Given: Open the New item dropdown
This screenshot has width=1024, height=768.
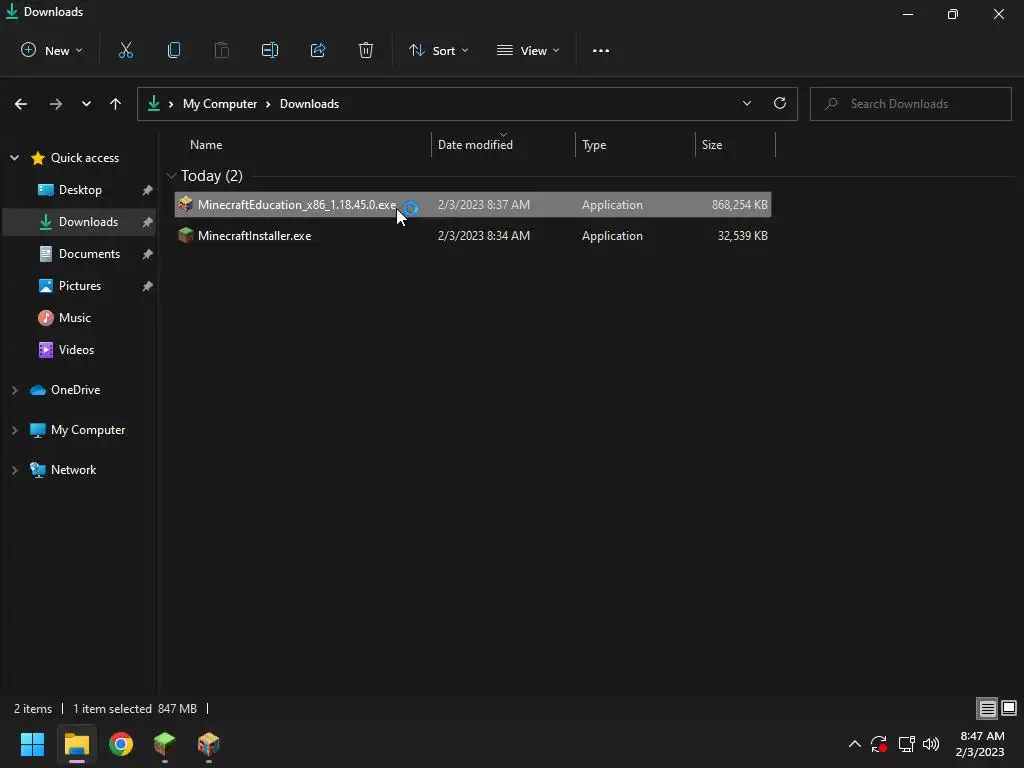Looking at the screenshot, I should pyautogui.click(x=52, y=50).
